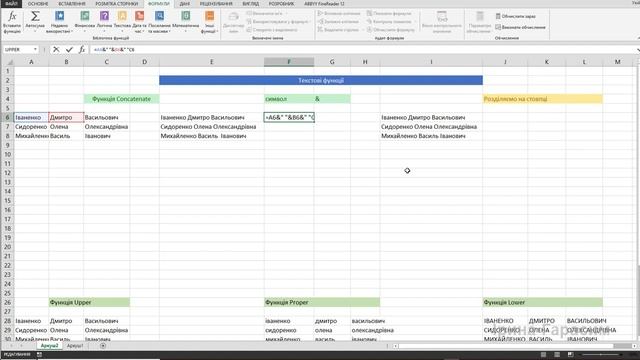Image resolution: width=640 pixels, height=360 pixels.
Task: Open the Error Checking dropdown arrow
Action: (416, 22)
